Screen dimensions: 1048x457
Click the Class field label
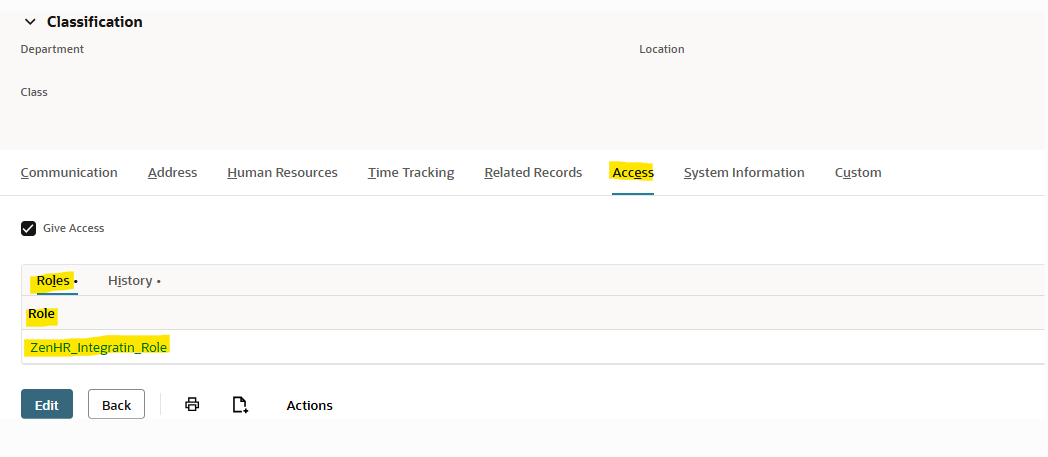(34, 92)
